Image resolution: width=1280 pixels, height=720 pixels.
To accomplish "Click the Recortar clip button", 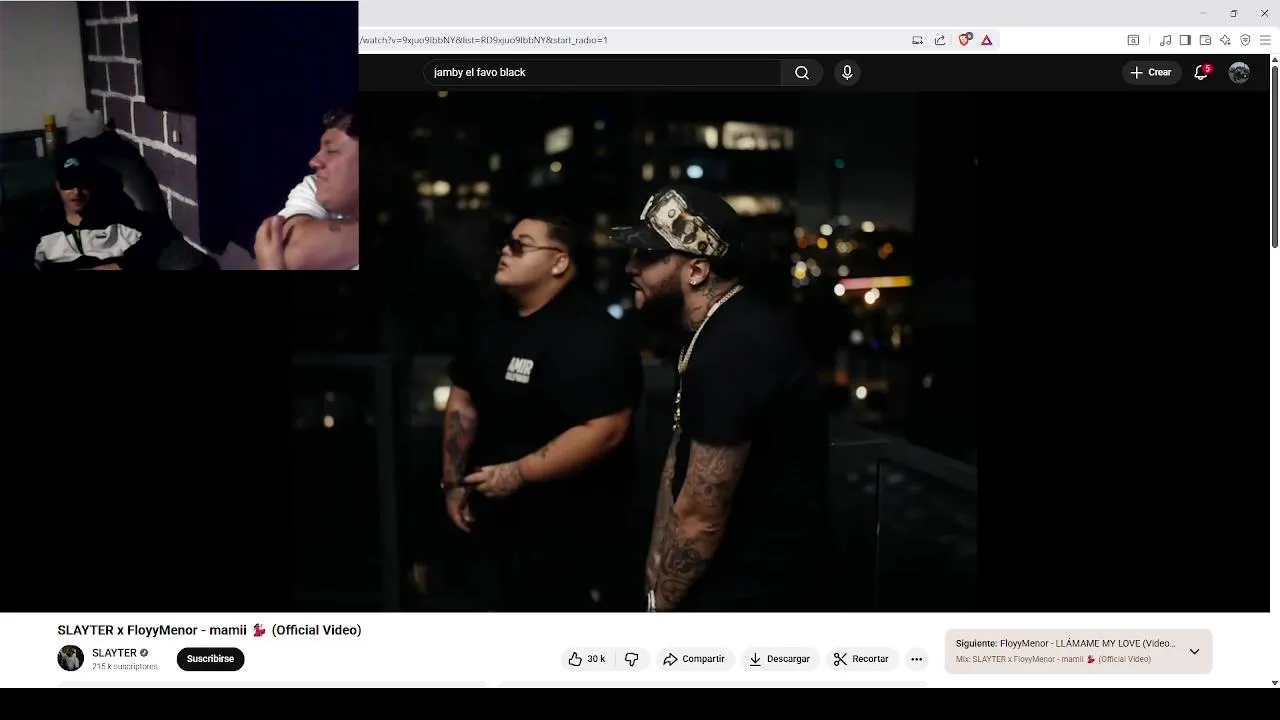I will pyautogui.click(x=861, y=659).
